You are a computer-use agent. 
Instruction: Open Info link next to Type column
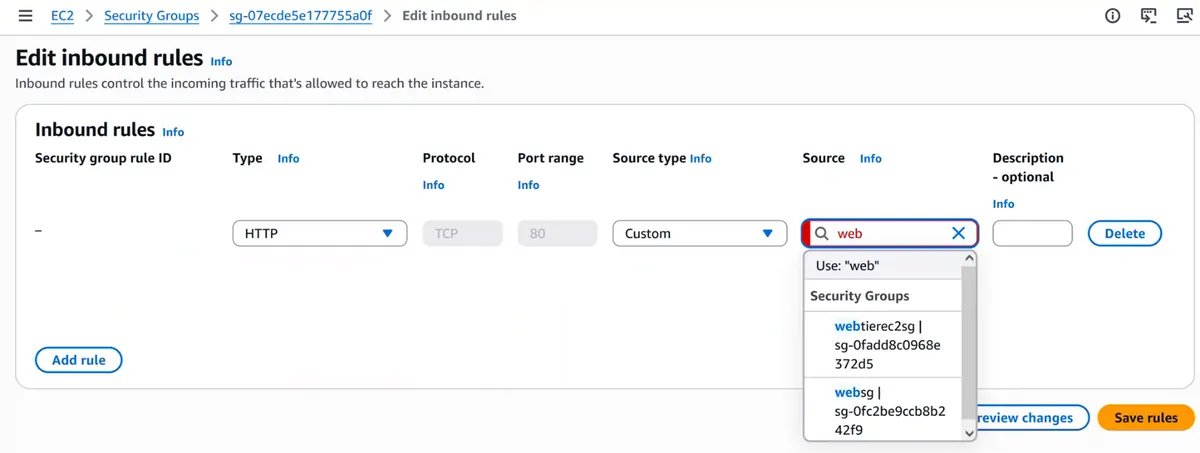(288, 158)
